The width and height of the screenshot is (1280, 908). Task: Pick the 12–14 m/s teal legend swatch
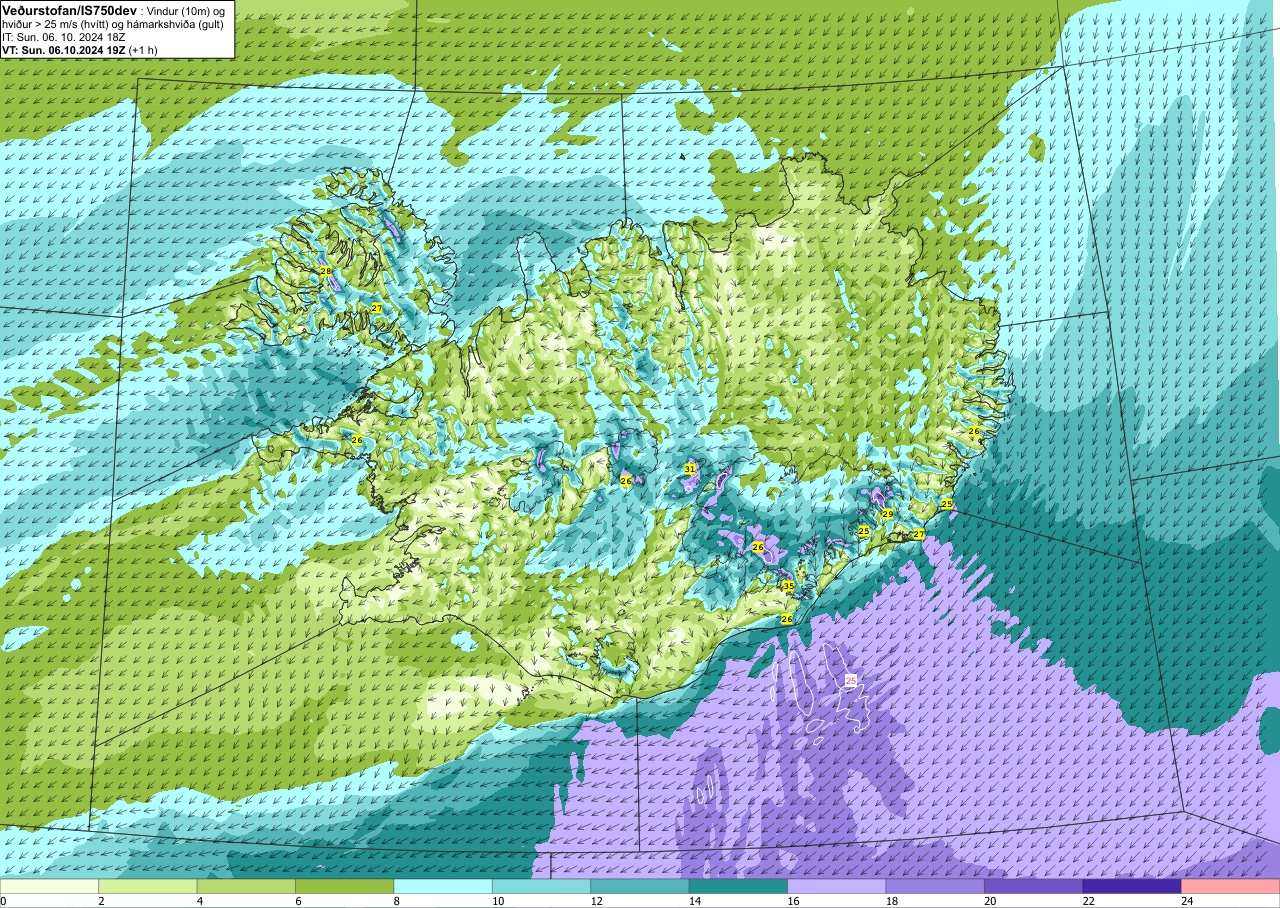[640, 886]
